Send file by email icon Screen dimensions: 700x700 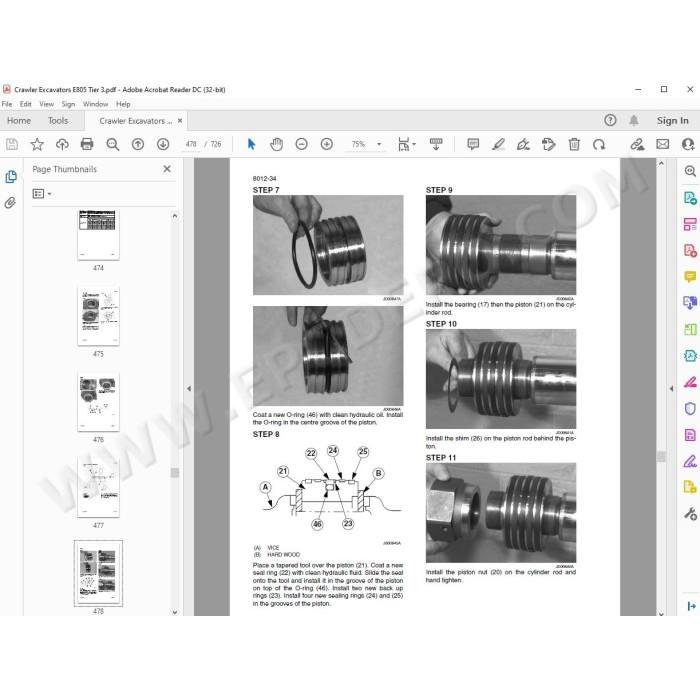(x=662, y=144)
